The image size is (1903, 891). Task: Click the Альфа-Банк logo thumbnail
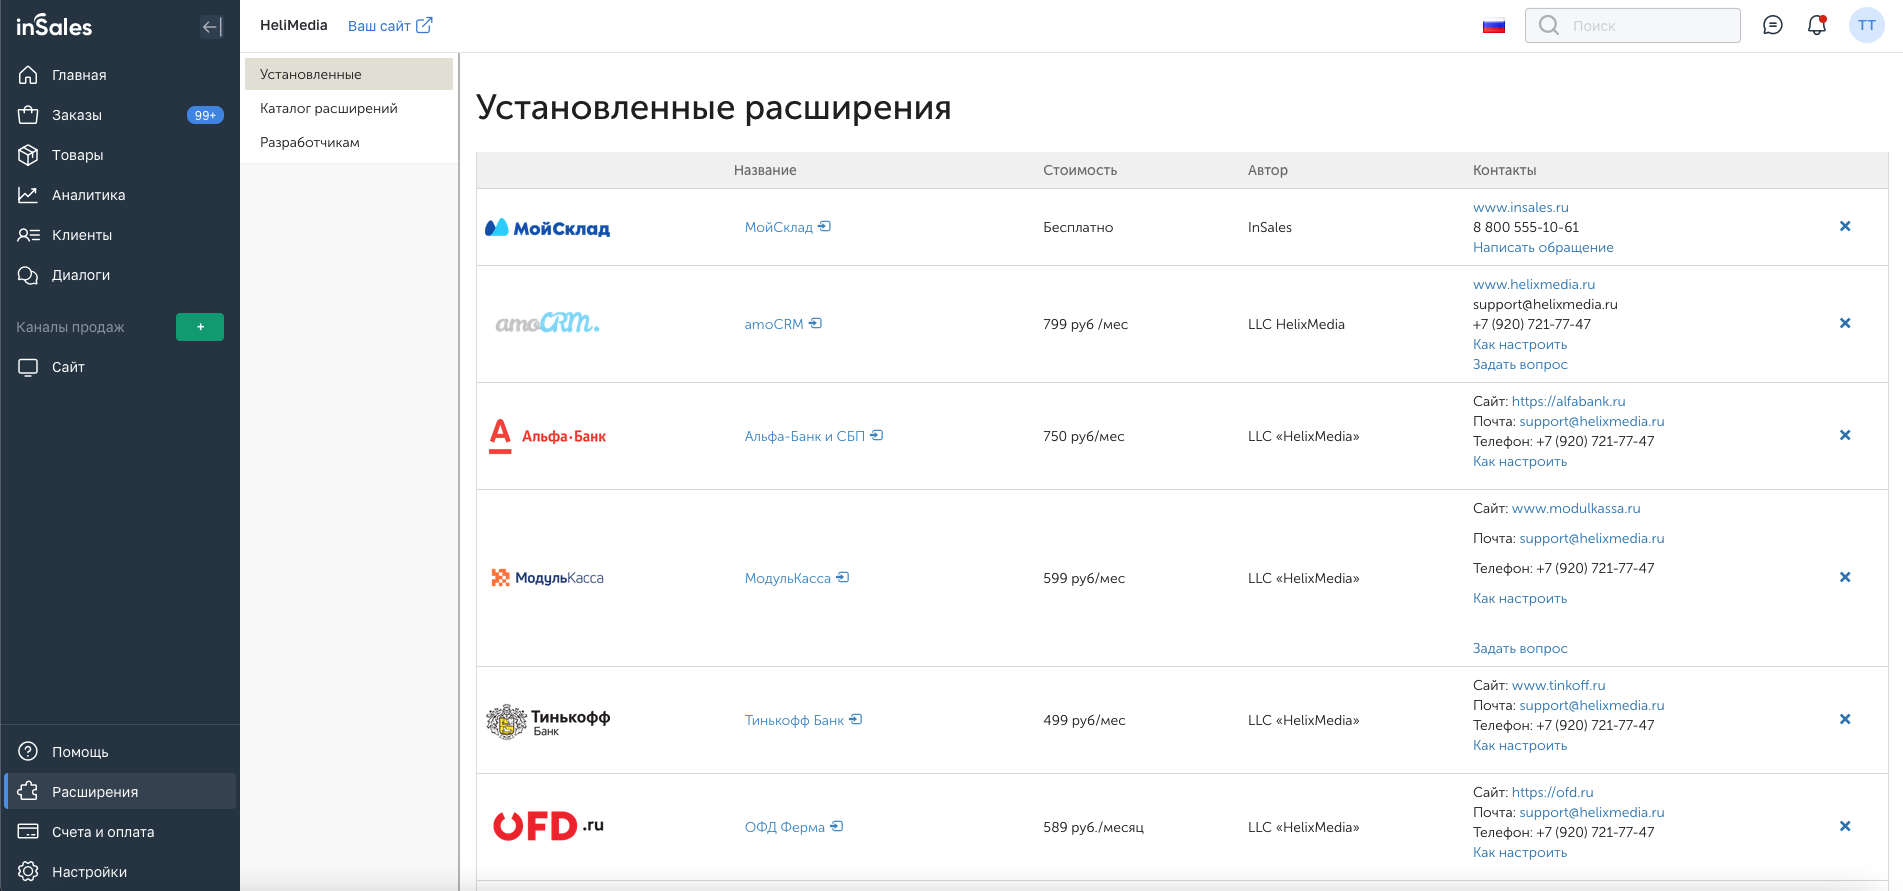coord(547,436)
